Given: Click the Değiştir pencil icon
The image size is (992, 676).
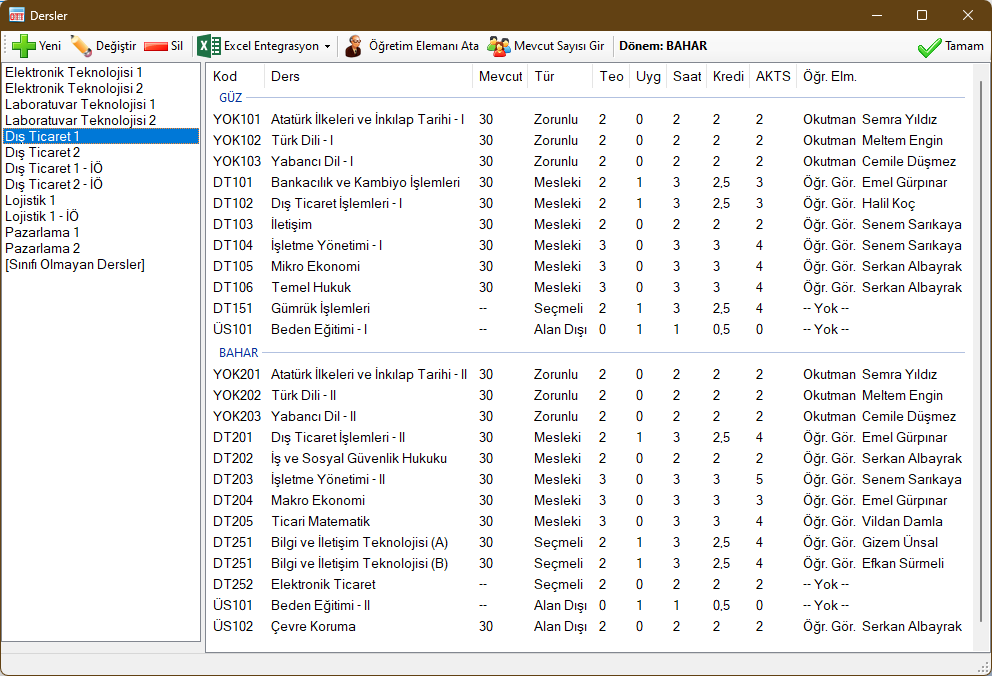Looking at the screenshot, I should (81, 46).
